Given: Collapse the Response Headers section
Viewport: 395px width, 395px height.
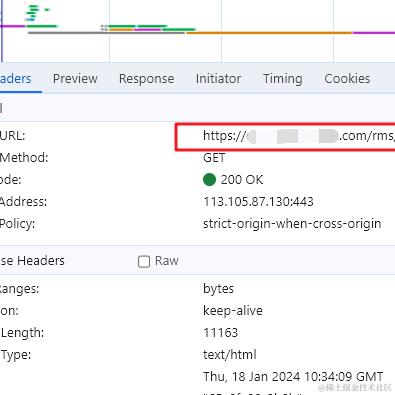Looking at the screenshot, I should pos(32,261).
